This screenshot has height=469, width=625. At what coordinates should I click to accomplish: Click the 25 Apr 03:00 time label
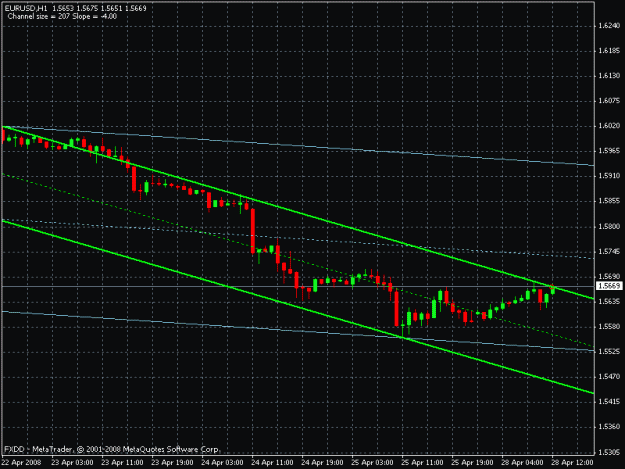point(372,463)
